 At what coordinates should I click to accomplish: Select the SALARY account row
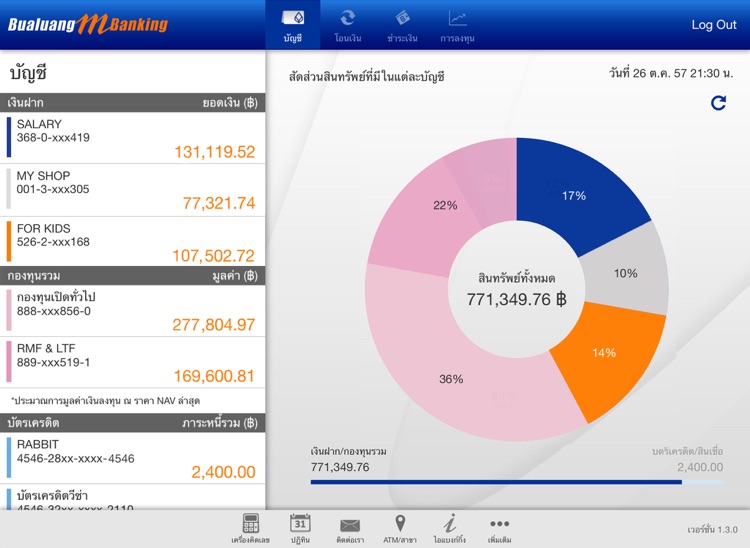132,138
